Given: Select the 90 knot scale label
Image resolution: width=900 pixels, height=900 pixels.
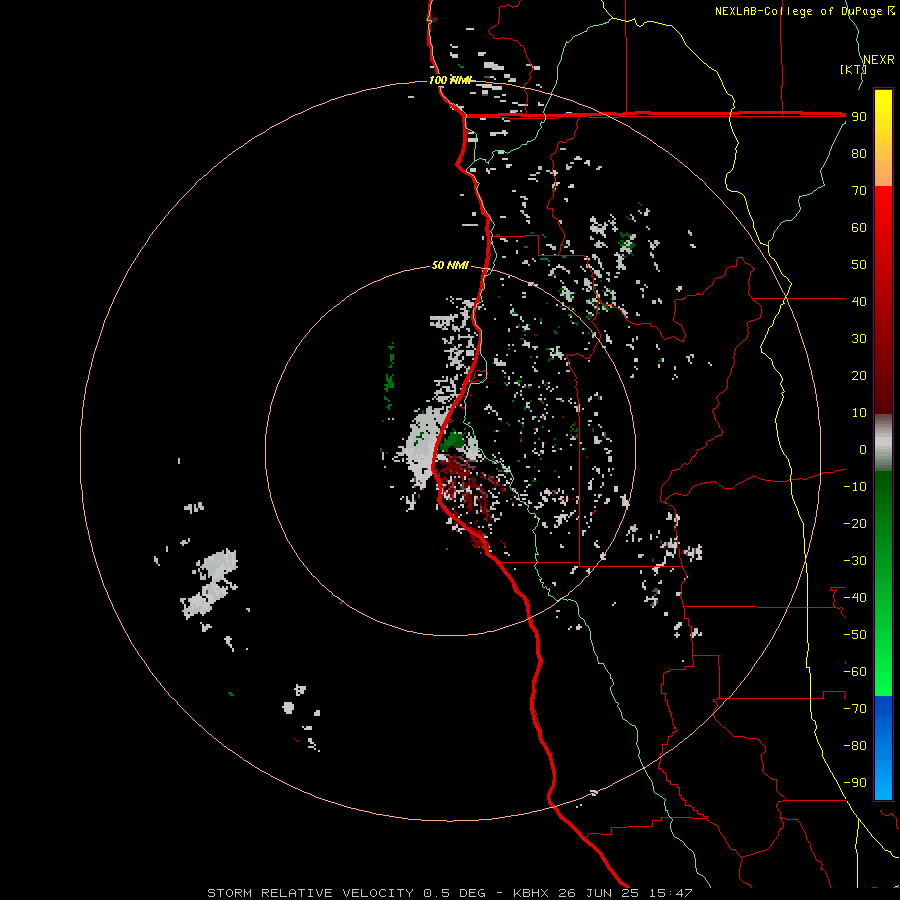Looking at the screenshot, I should [859, 117].
